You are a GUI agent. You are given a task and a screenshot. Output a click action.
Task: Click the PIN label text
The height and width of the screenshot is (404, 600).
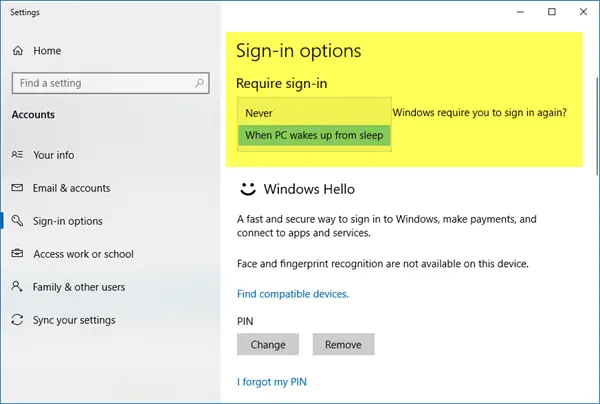(x=245, y=321)
